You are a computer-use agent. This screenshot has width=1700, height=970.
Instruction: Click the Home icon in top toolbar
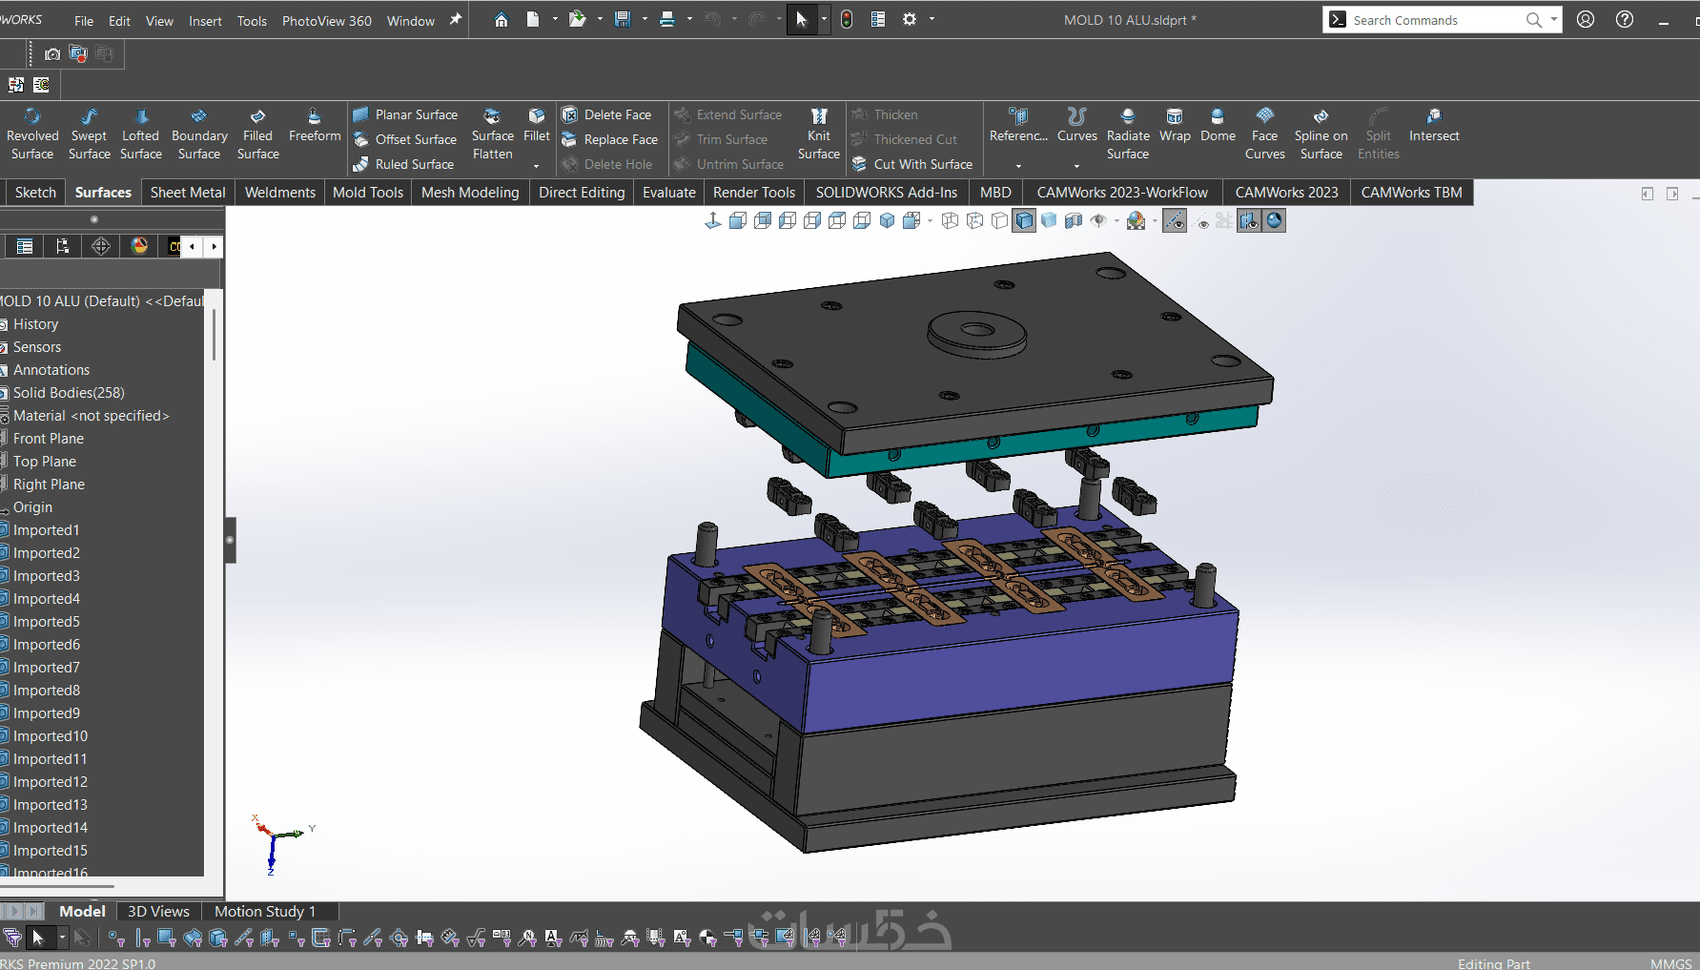coord(501,20)
